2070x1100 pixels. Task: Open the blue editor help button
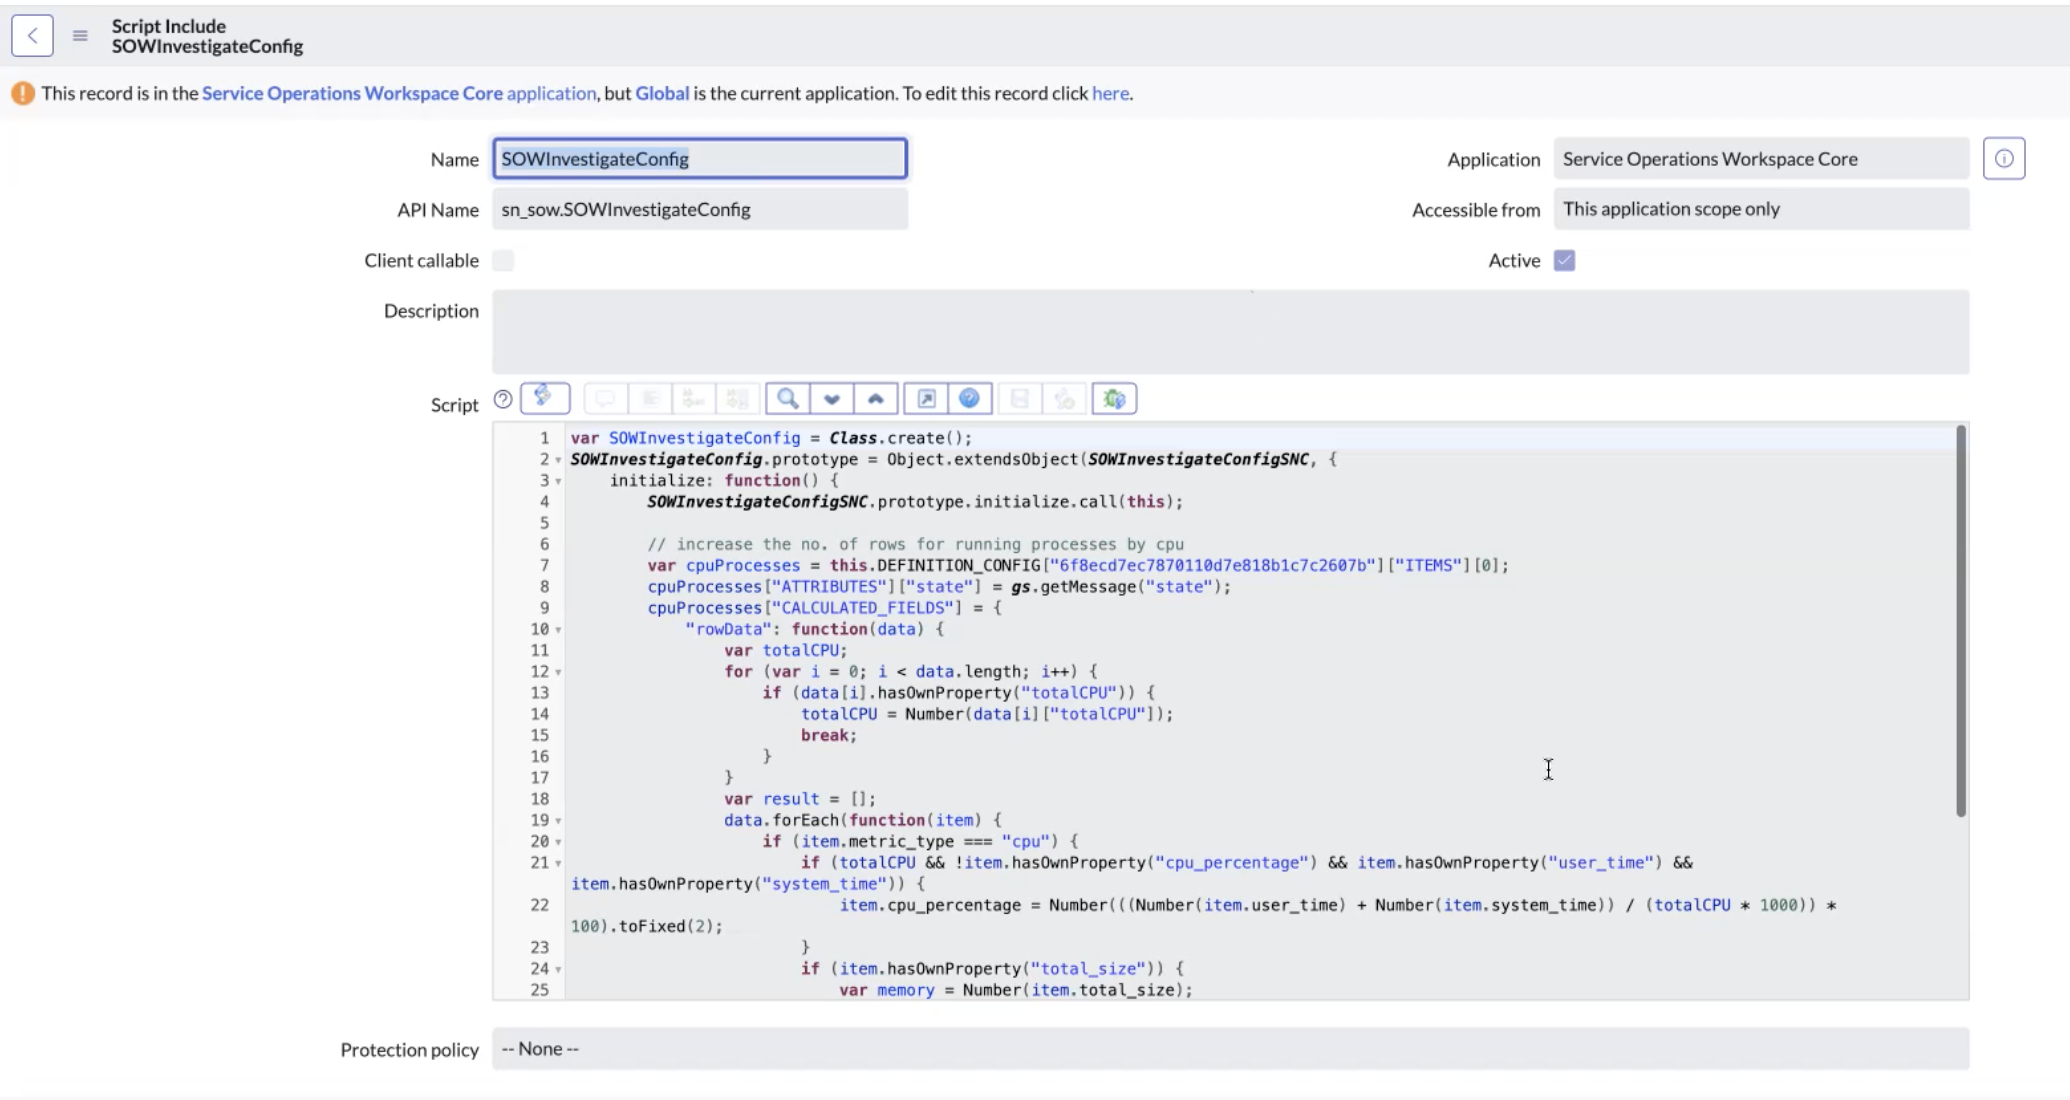969,399
